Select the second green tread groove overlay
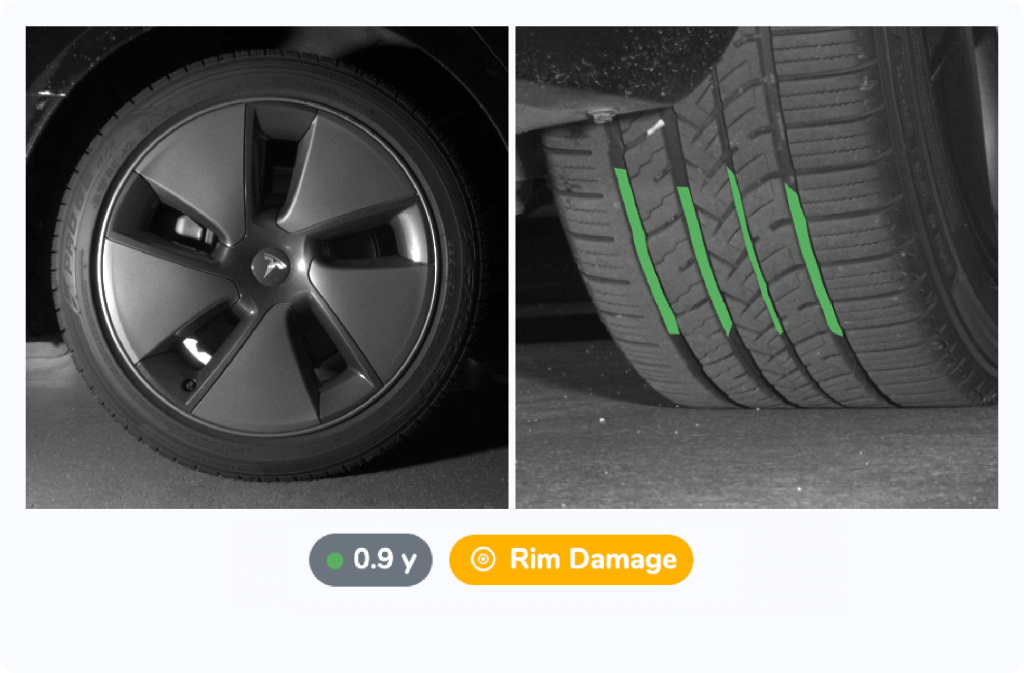The image size is (1024, 673). click(704, 260)
